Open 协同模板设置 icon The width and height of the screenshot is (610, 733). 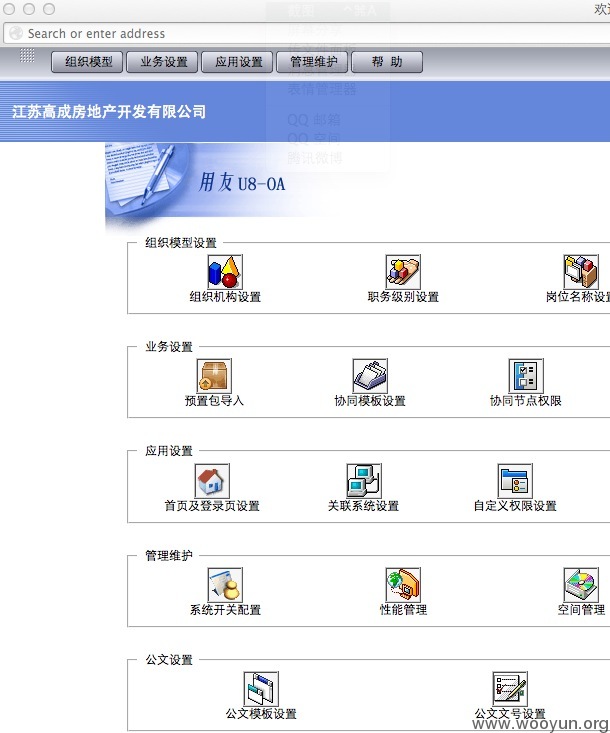click(x=370, y=375)
